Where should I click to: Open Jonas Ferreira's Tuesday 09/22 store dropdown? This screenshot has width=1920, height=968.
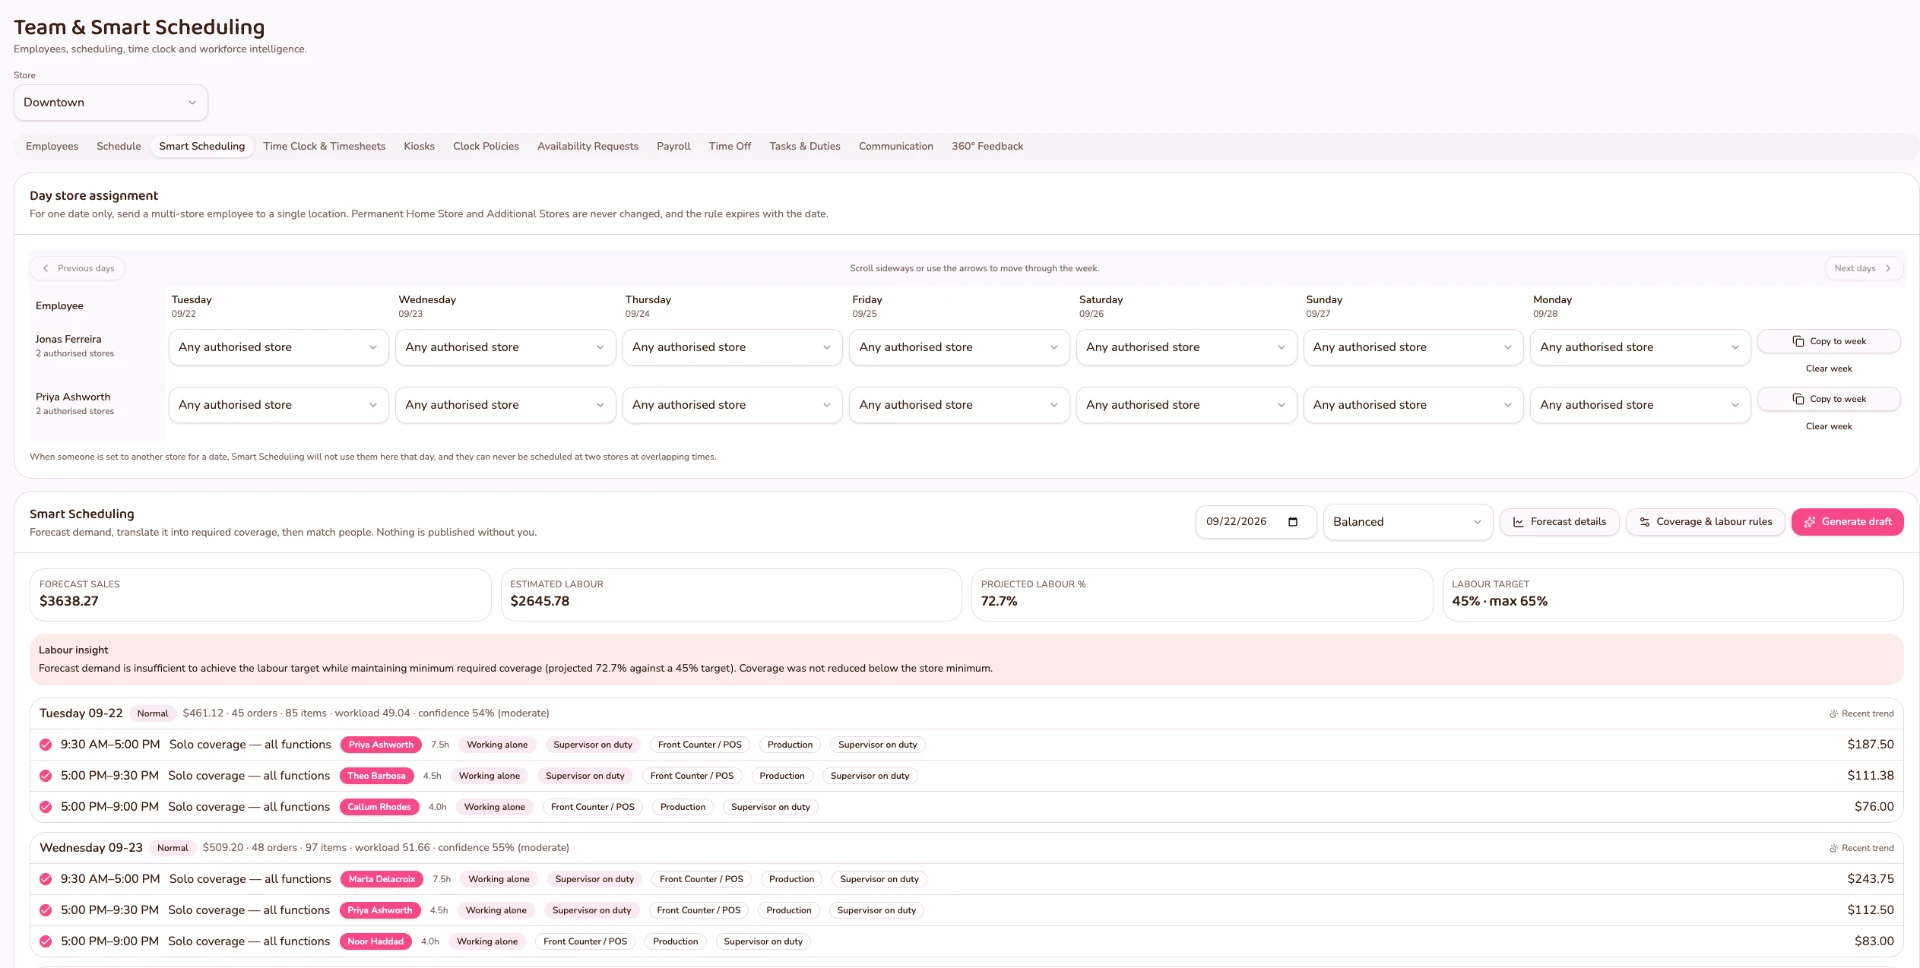278,347
